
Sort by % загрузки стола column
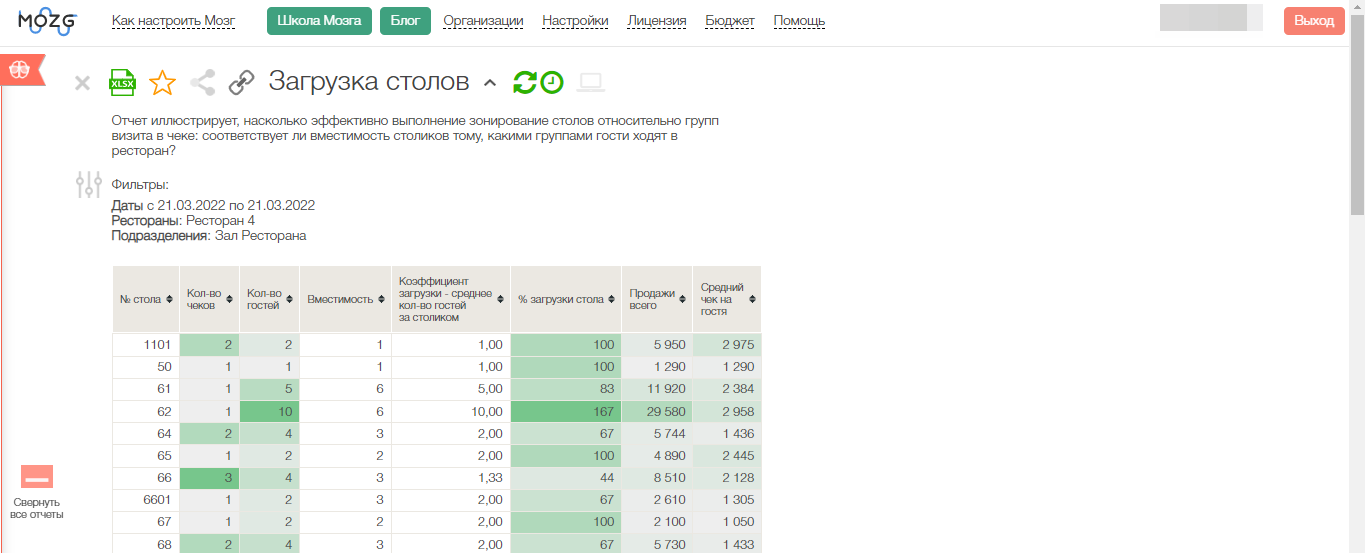pos(565,299)
